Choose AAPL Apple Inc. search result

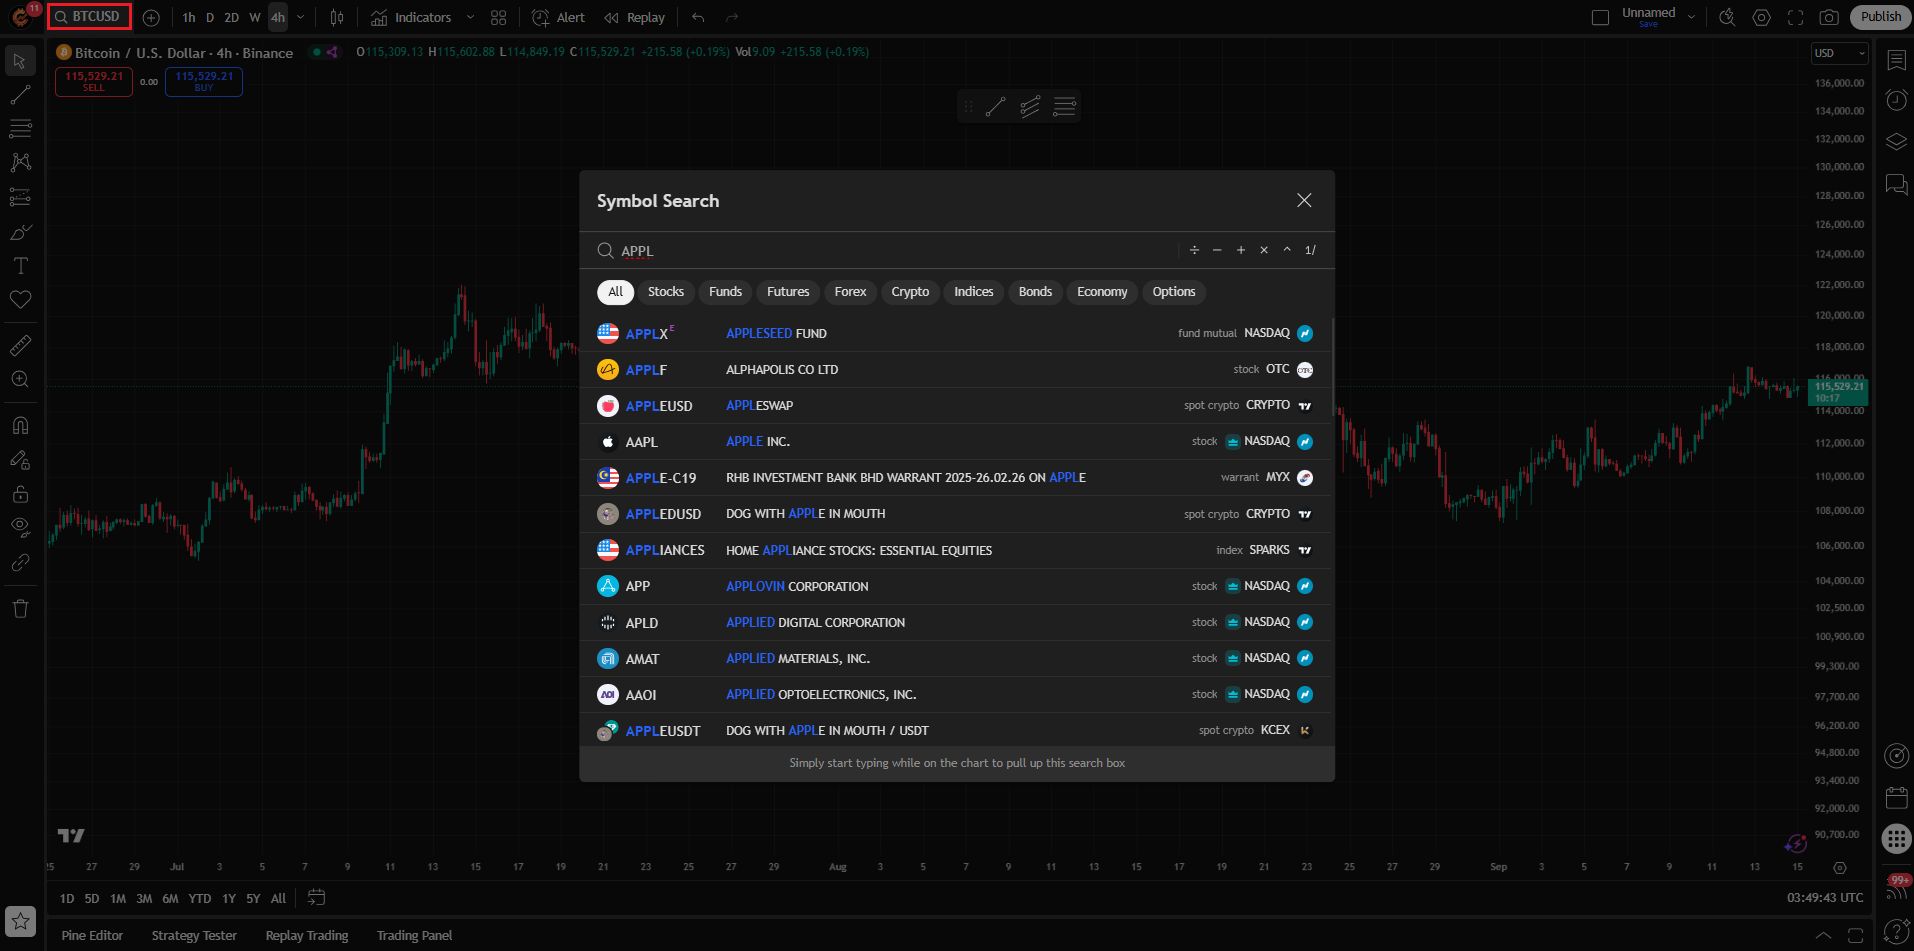coord(956,442)
